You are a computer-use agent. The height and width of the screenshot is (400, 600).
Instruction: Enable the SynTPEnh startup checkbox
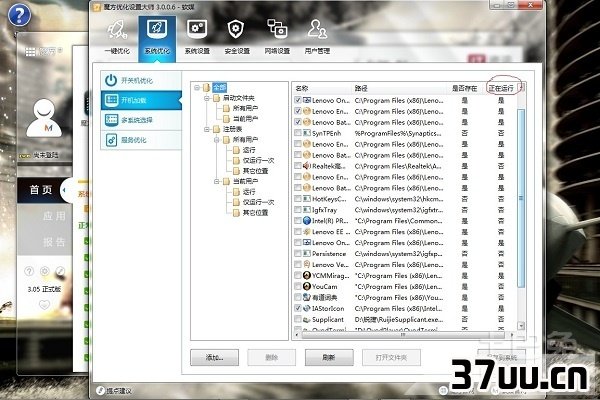[x=298, y=133]
